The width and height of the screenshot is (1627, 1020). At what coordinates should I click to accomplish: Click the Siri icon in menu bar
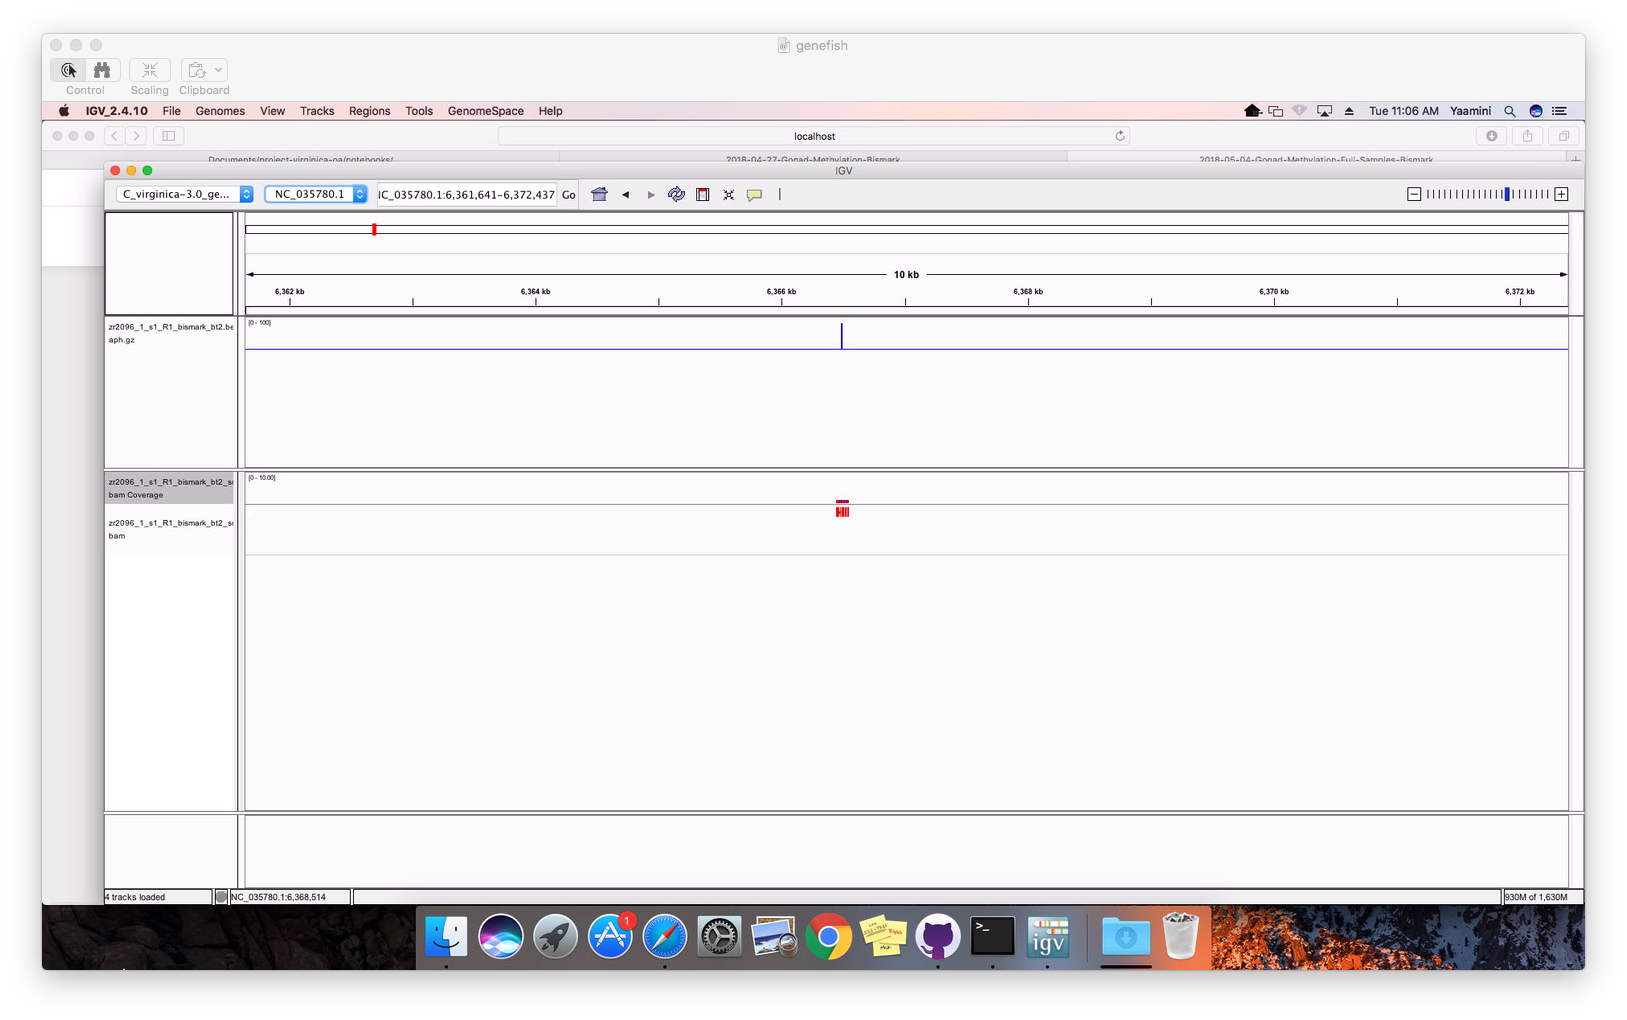(x=1536, y=111)
